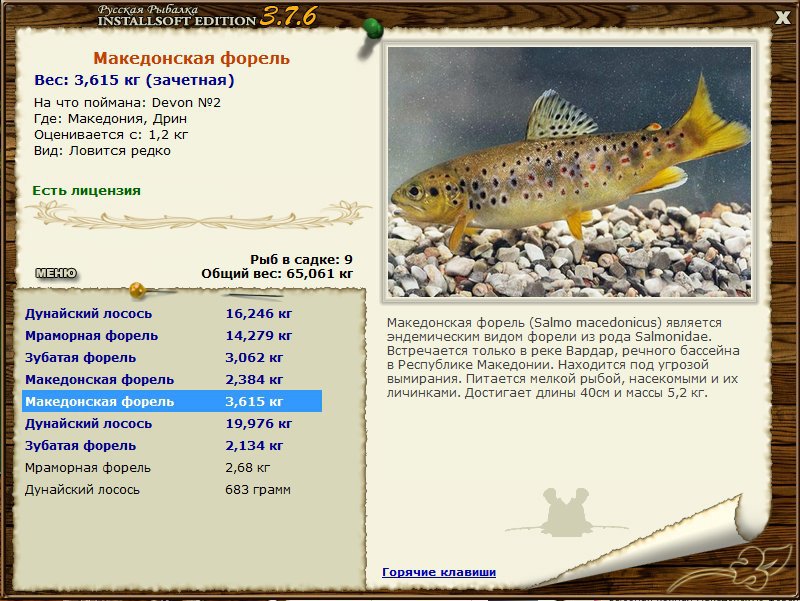Click the Оценивается с: 1,2 кг line
800x601 pixels.
coord(111,135)
